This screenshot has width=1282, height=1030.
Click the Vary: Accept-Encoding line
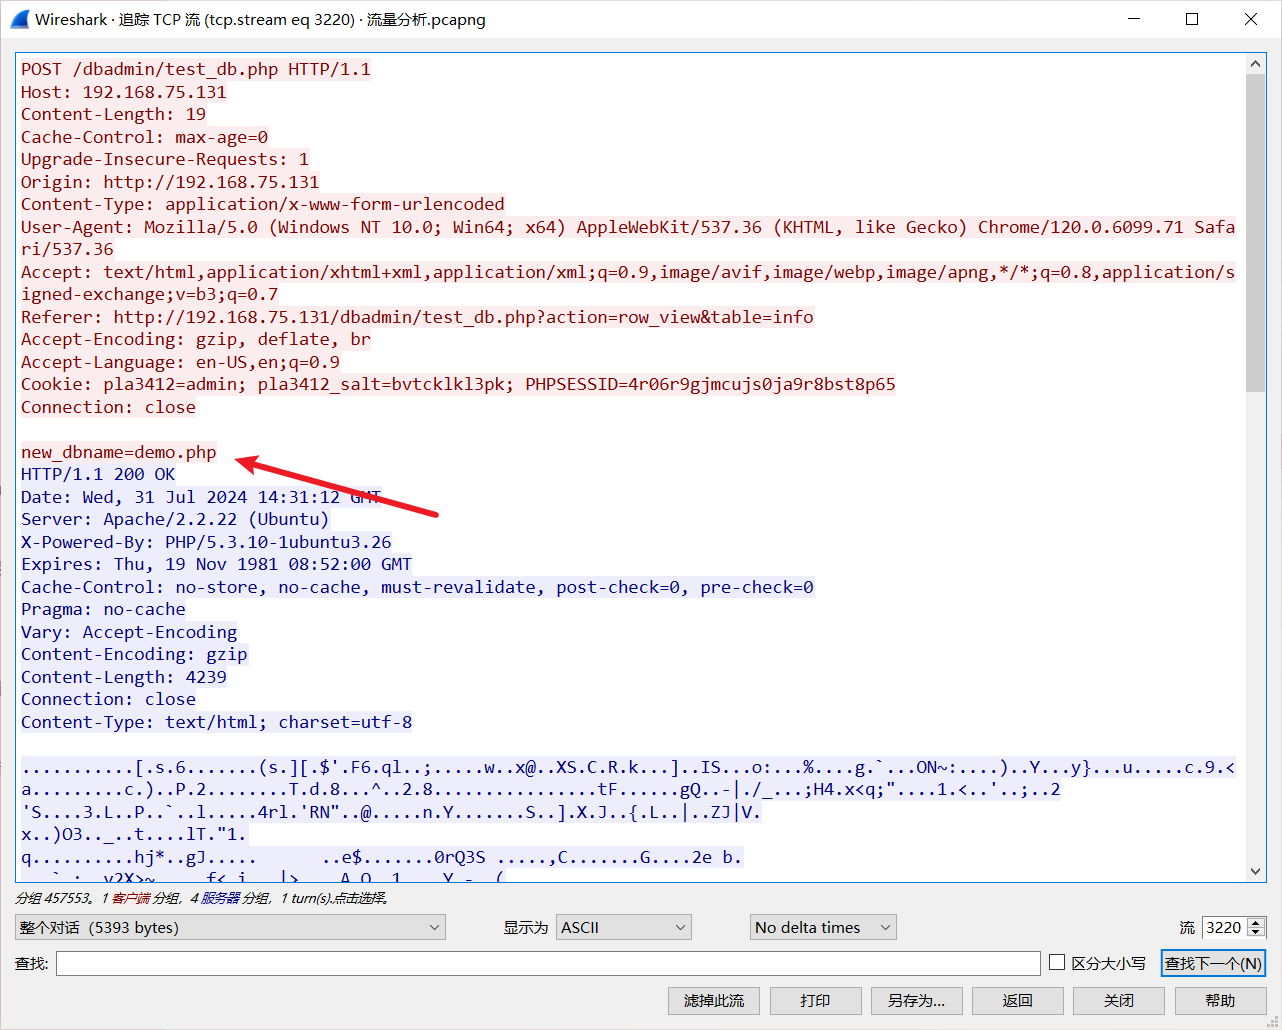[129, 632]
